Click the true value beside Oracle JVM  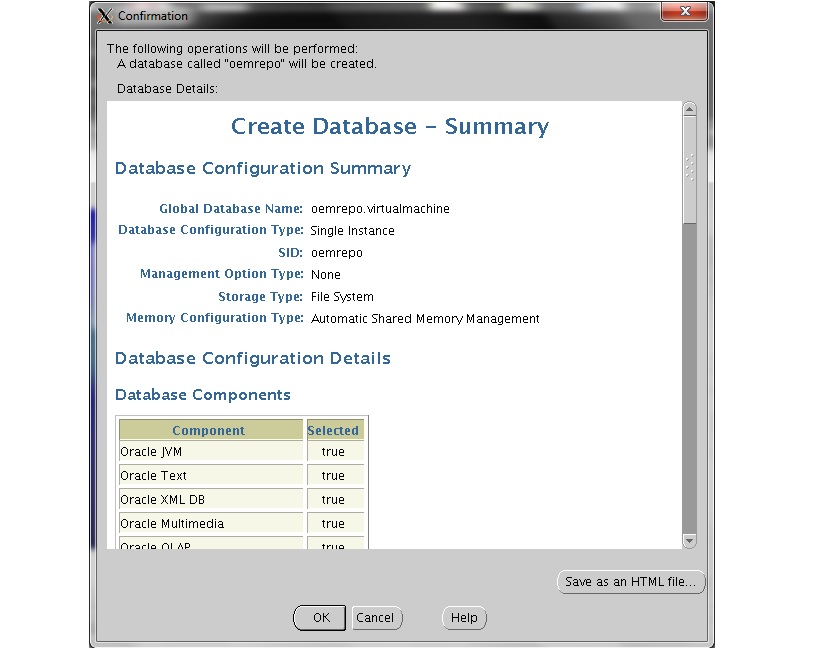point(334,451)
